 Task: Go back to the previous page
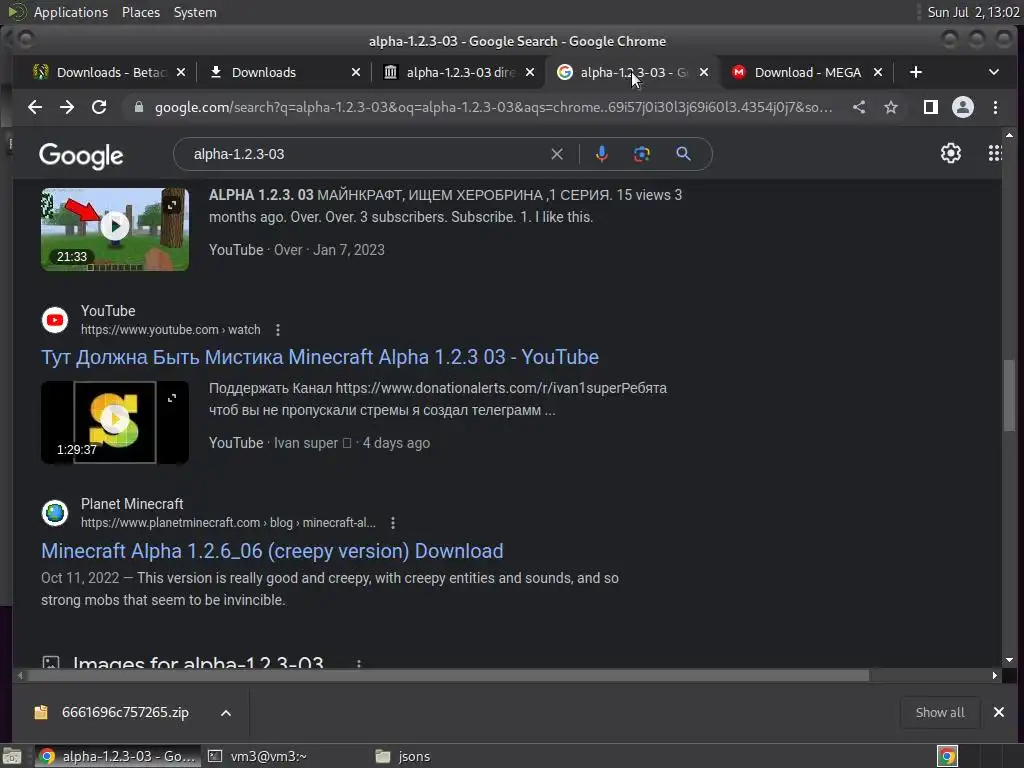35,107
